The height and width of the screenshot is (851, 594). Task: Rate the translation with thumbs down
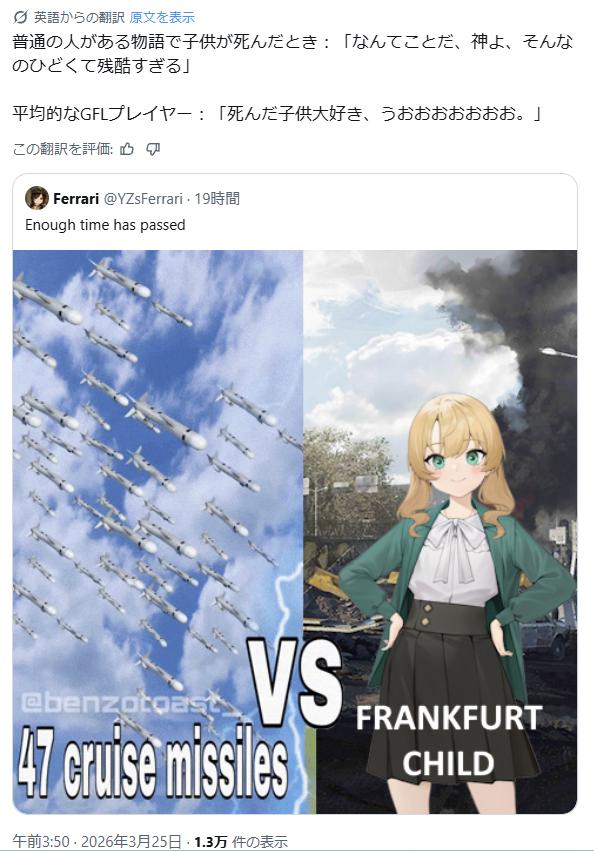coord(153,149)
